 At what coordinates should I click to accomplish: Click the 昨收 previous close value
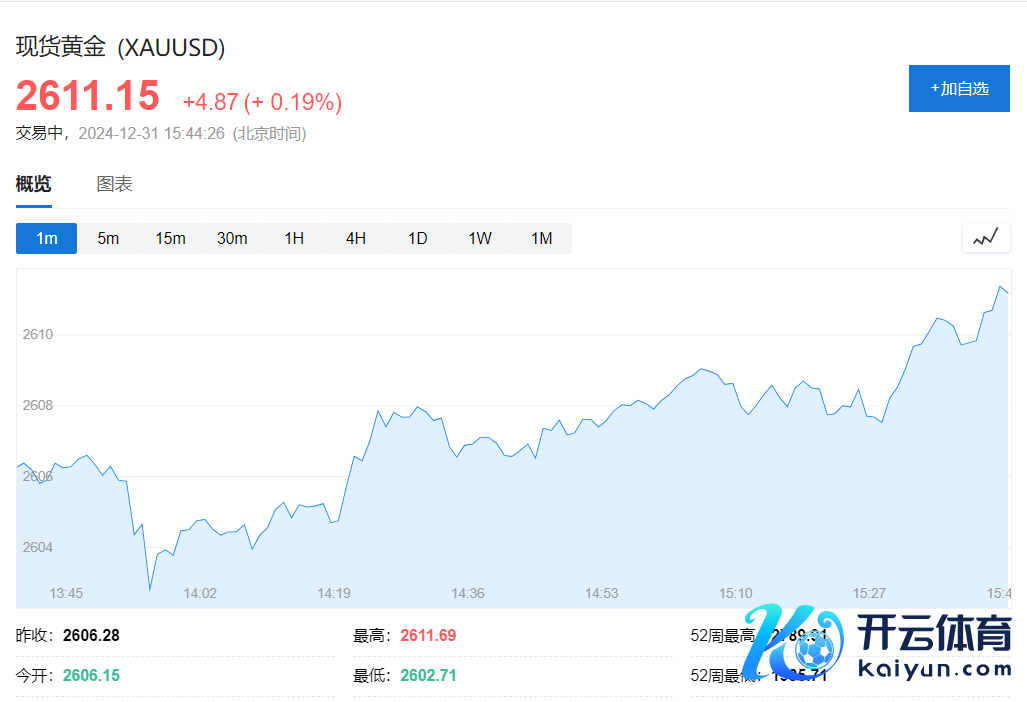pos(88,635)
